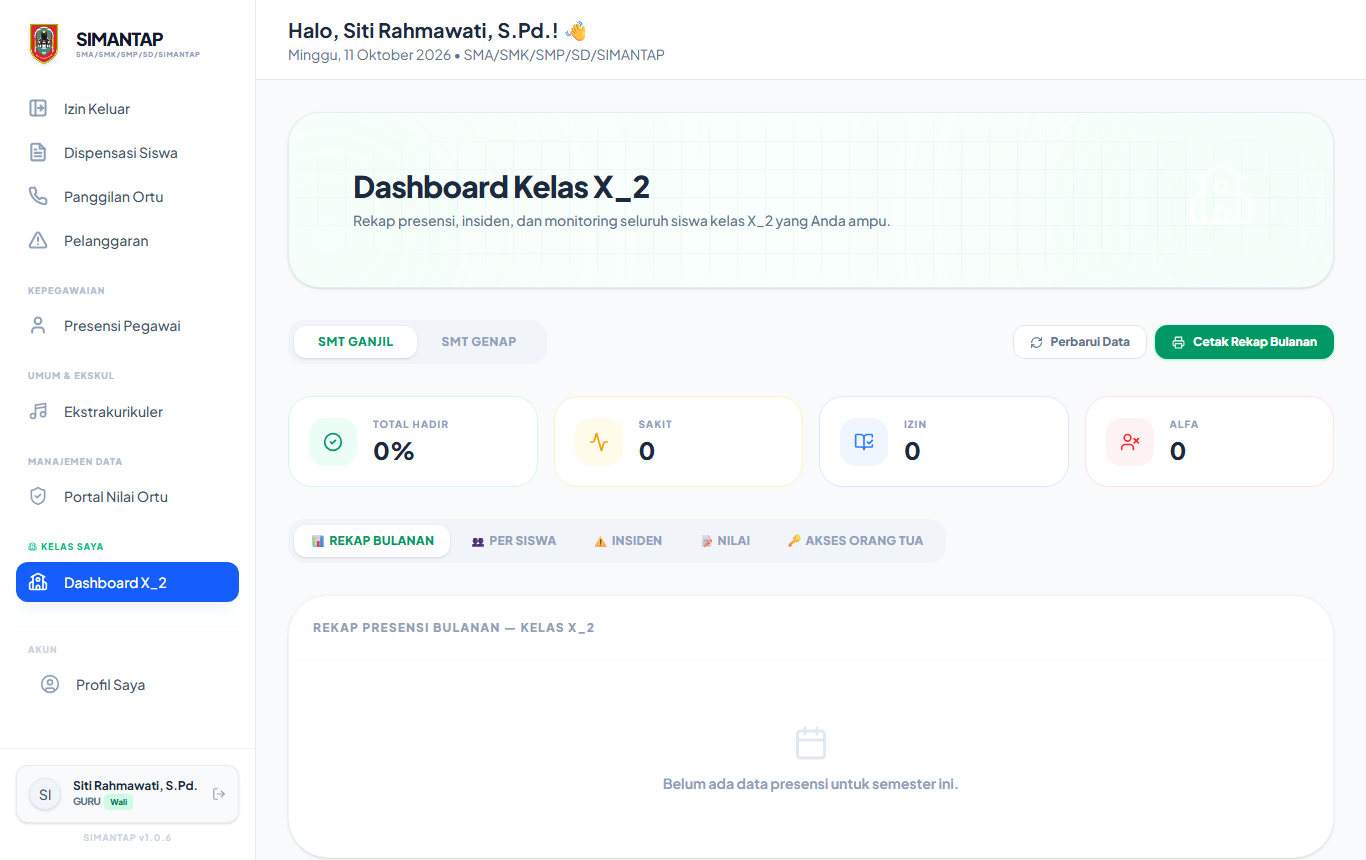This screenshot has width=1366, height=860.
Task: Click the 'Minggu, 11 Oktober 2026' date text
Action: [x=368, y=55]
